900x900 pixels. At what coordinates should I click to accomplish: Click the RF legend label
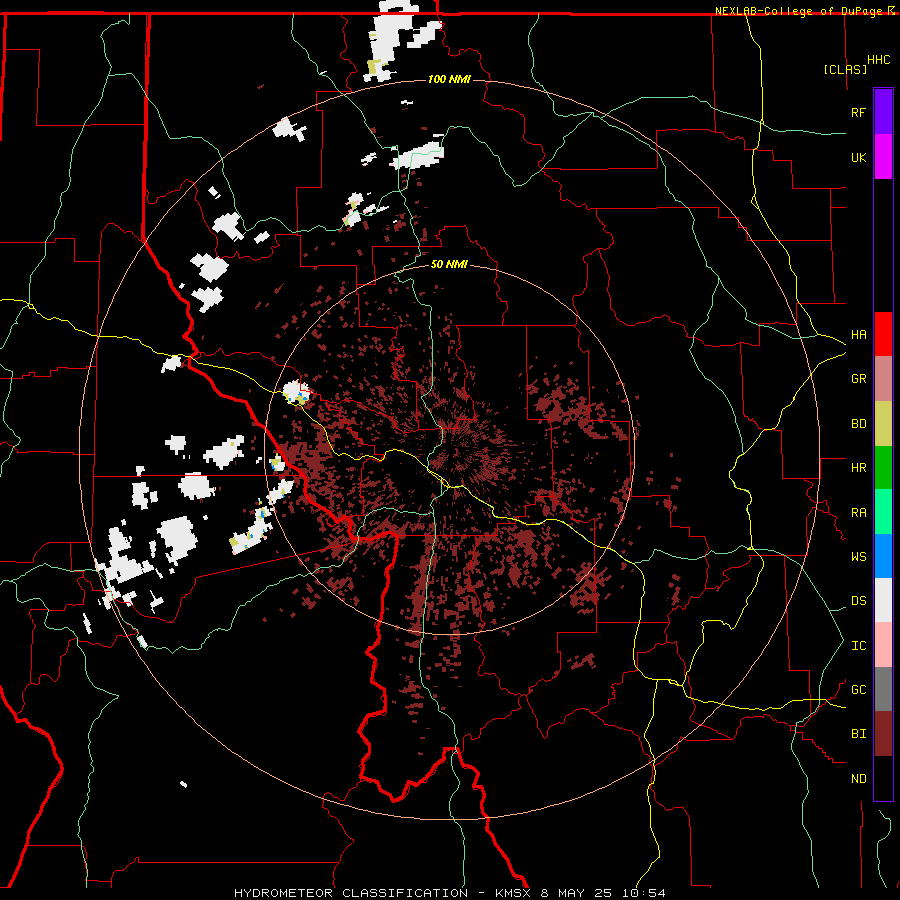[858, 112]
